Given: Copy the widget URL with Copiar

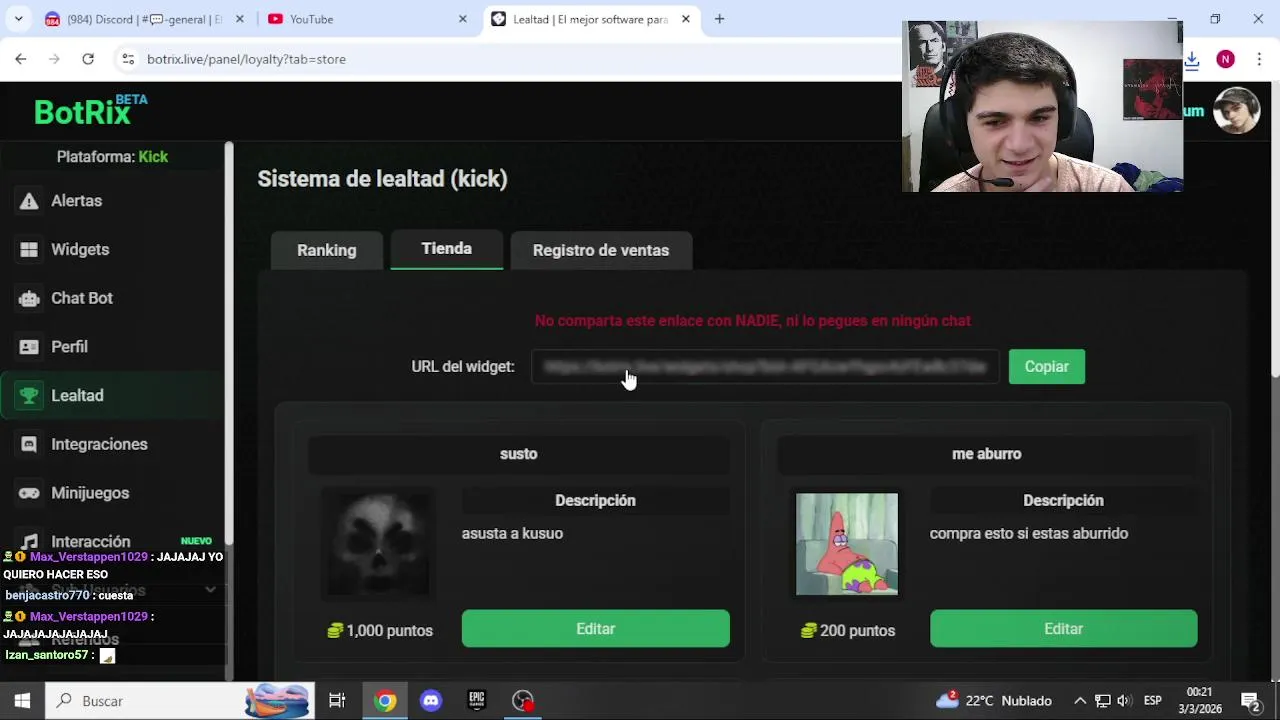Looking at the screenshot, I should point(1046,367).
